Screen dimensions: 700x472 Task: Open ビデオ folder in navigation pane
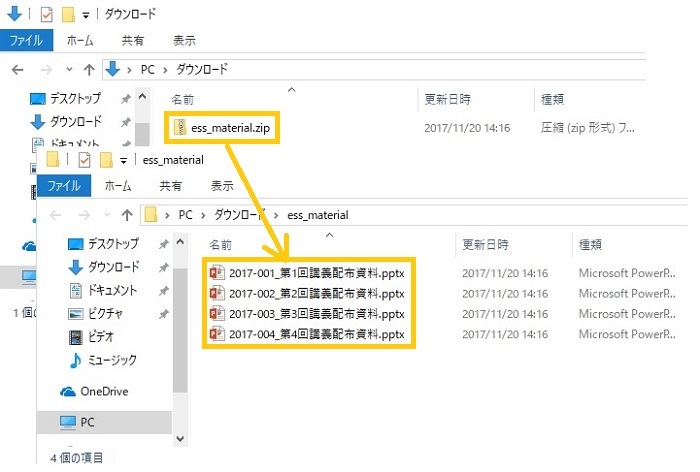pos(100,336)
